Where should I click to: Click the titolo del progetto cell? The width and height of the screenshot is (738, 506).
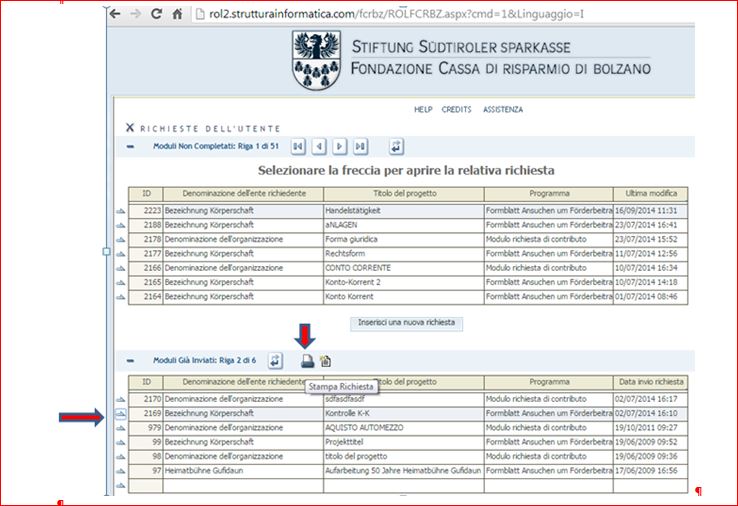click(404, 457)
